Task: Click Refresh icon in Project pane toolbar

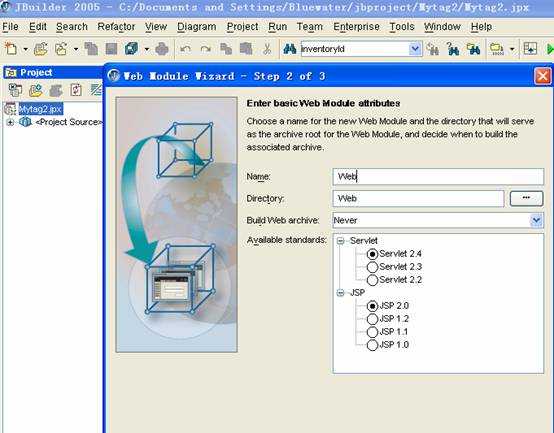Action: [x=76, y=90]
